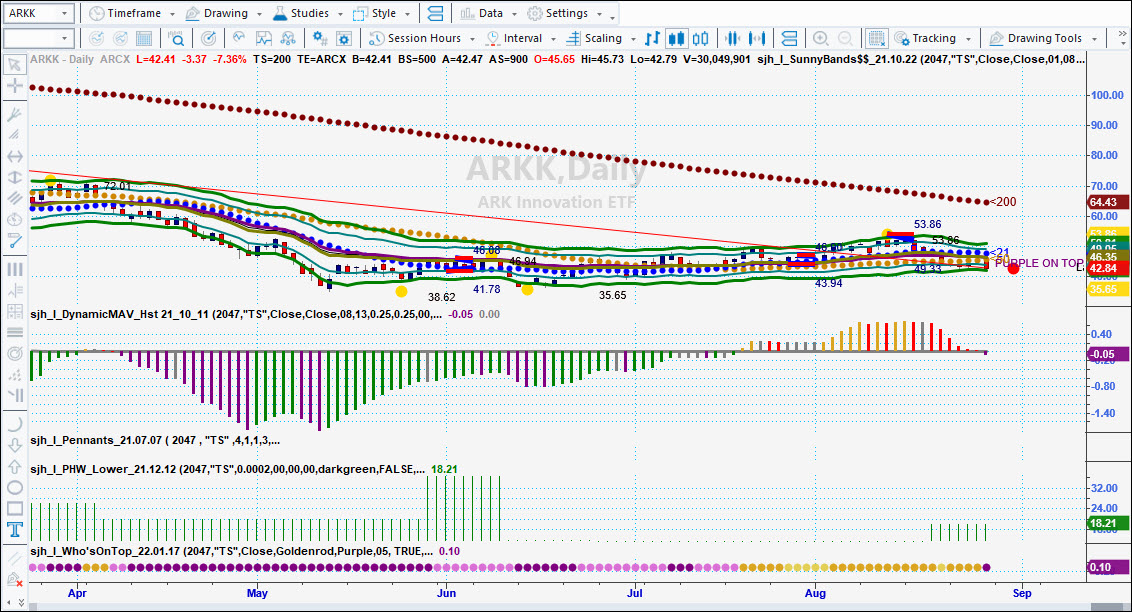The image size is (1132, 612).
Task: Click the Aug label on time axis
Action: click(815, 593)
